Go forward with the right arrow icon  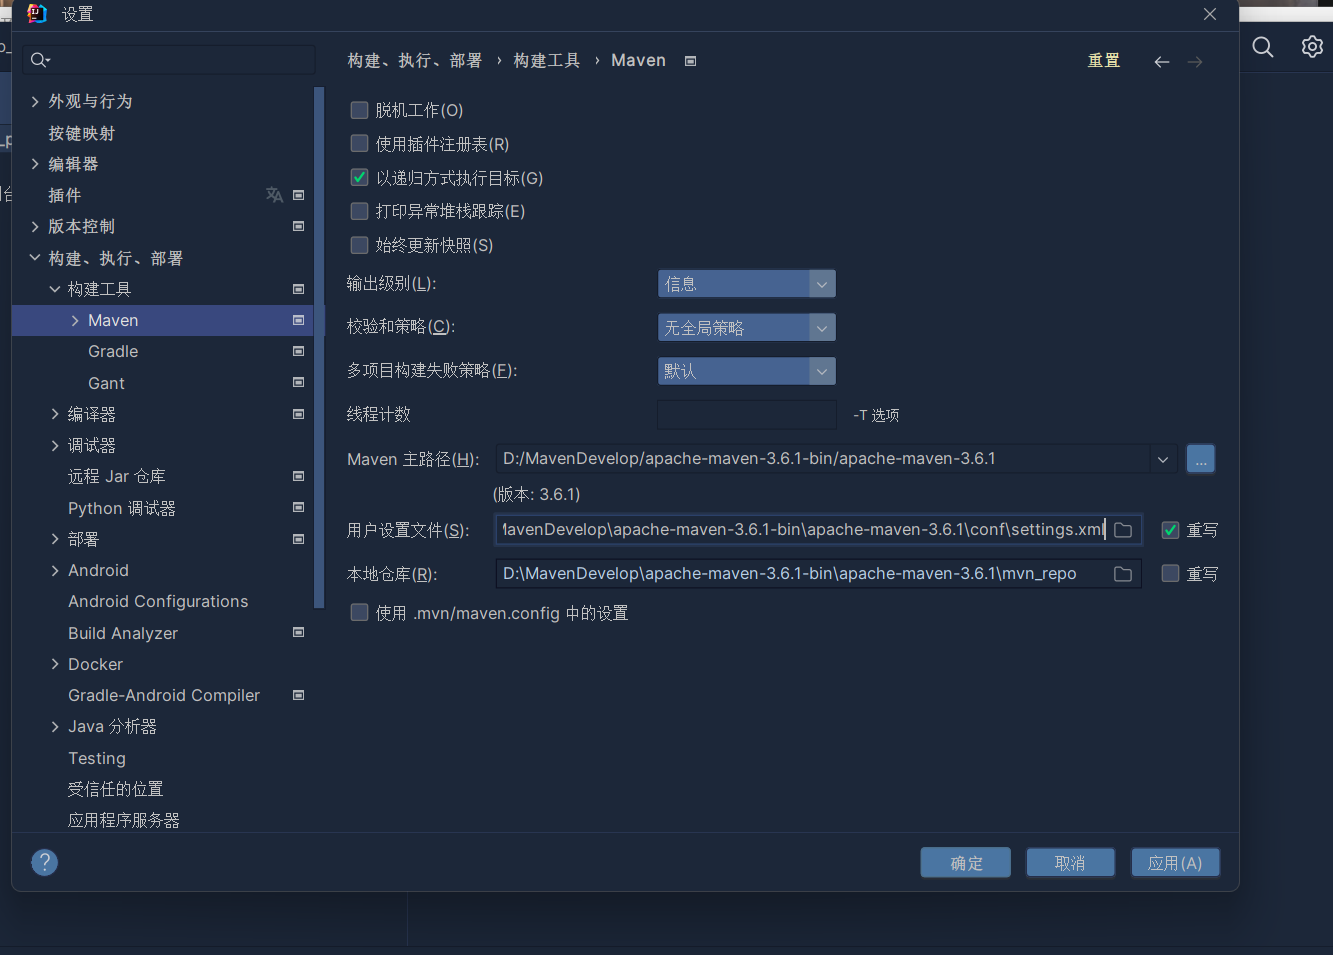(x=1195, y=62)
